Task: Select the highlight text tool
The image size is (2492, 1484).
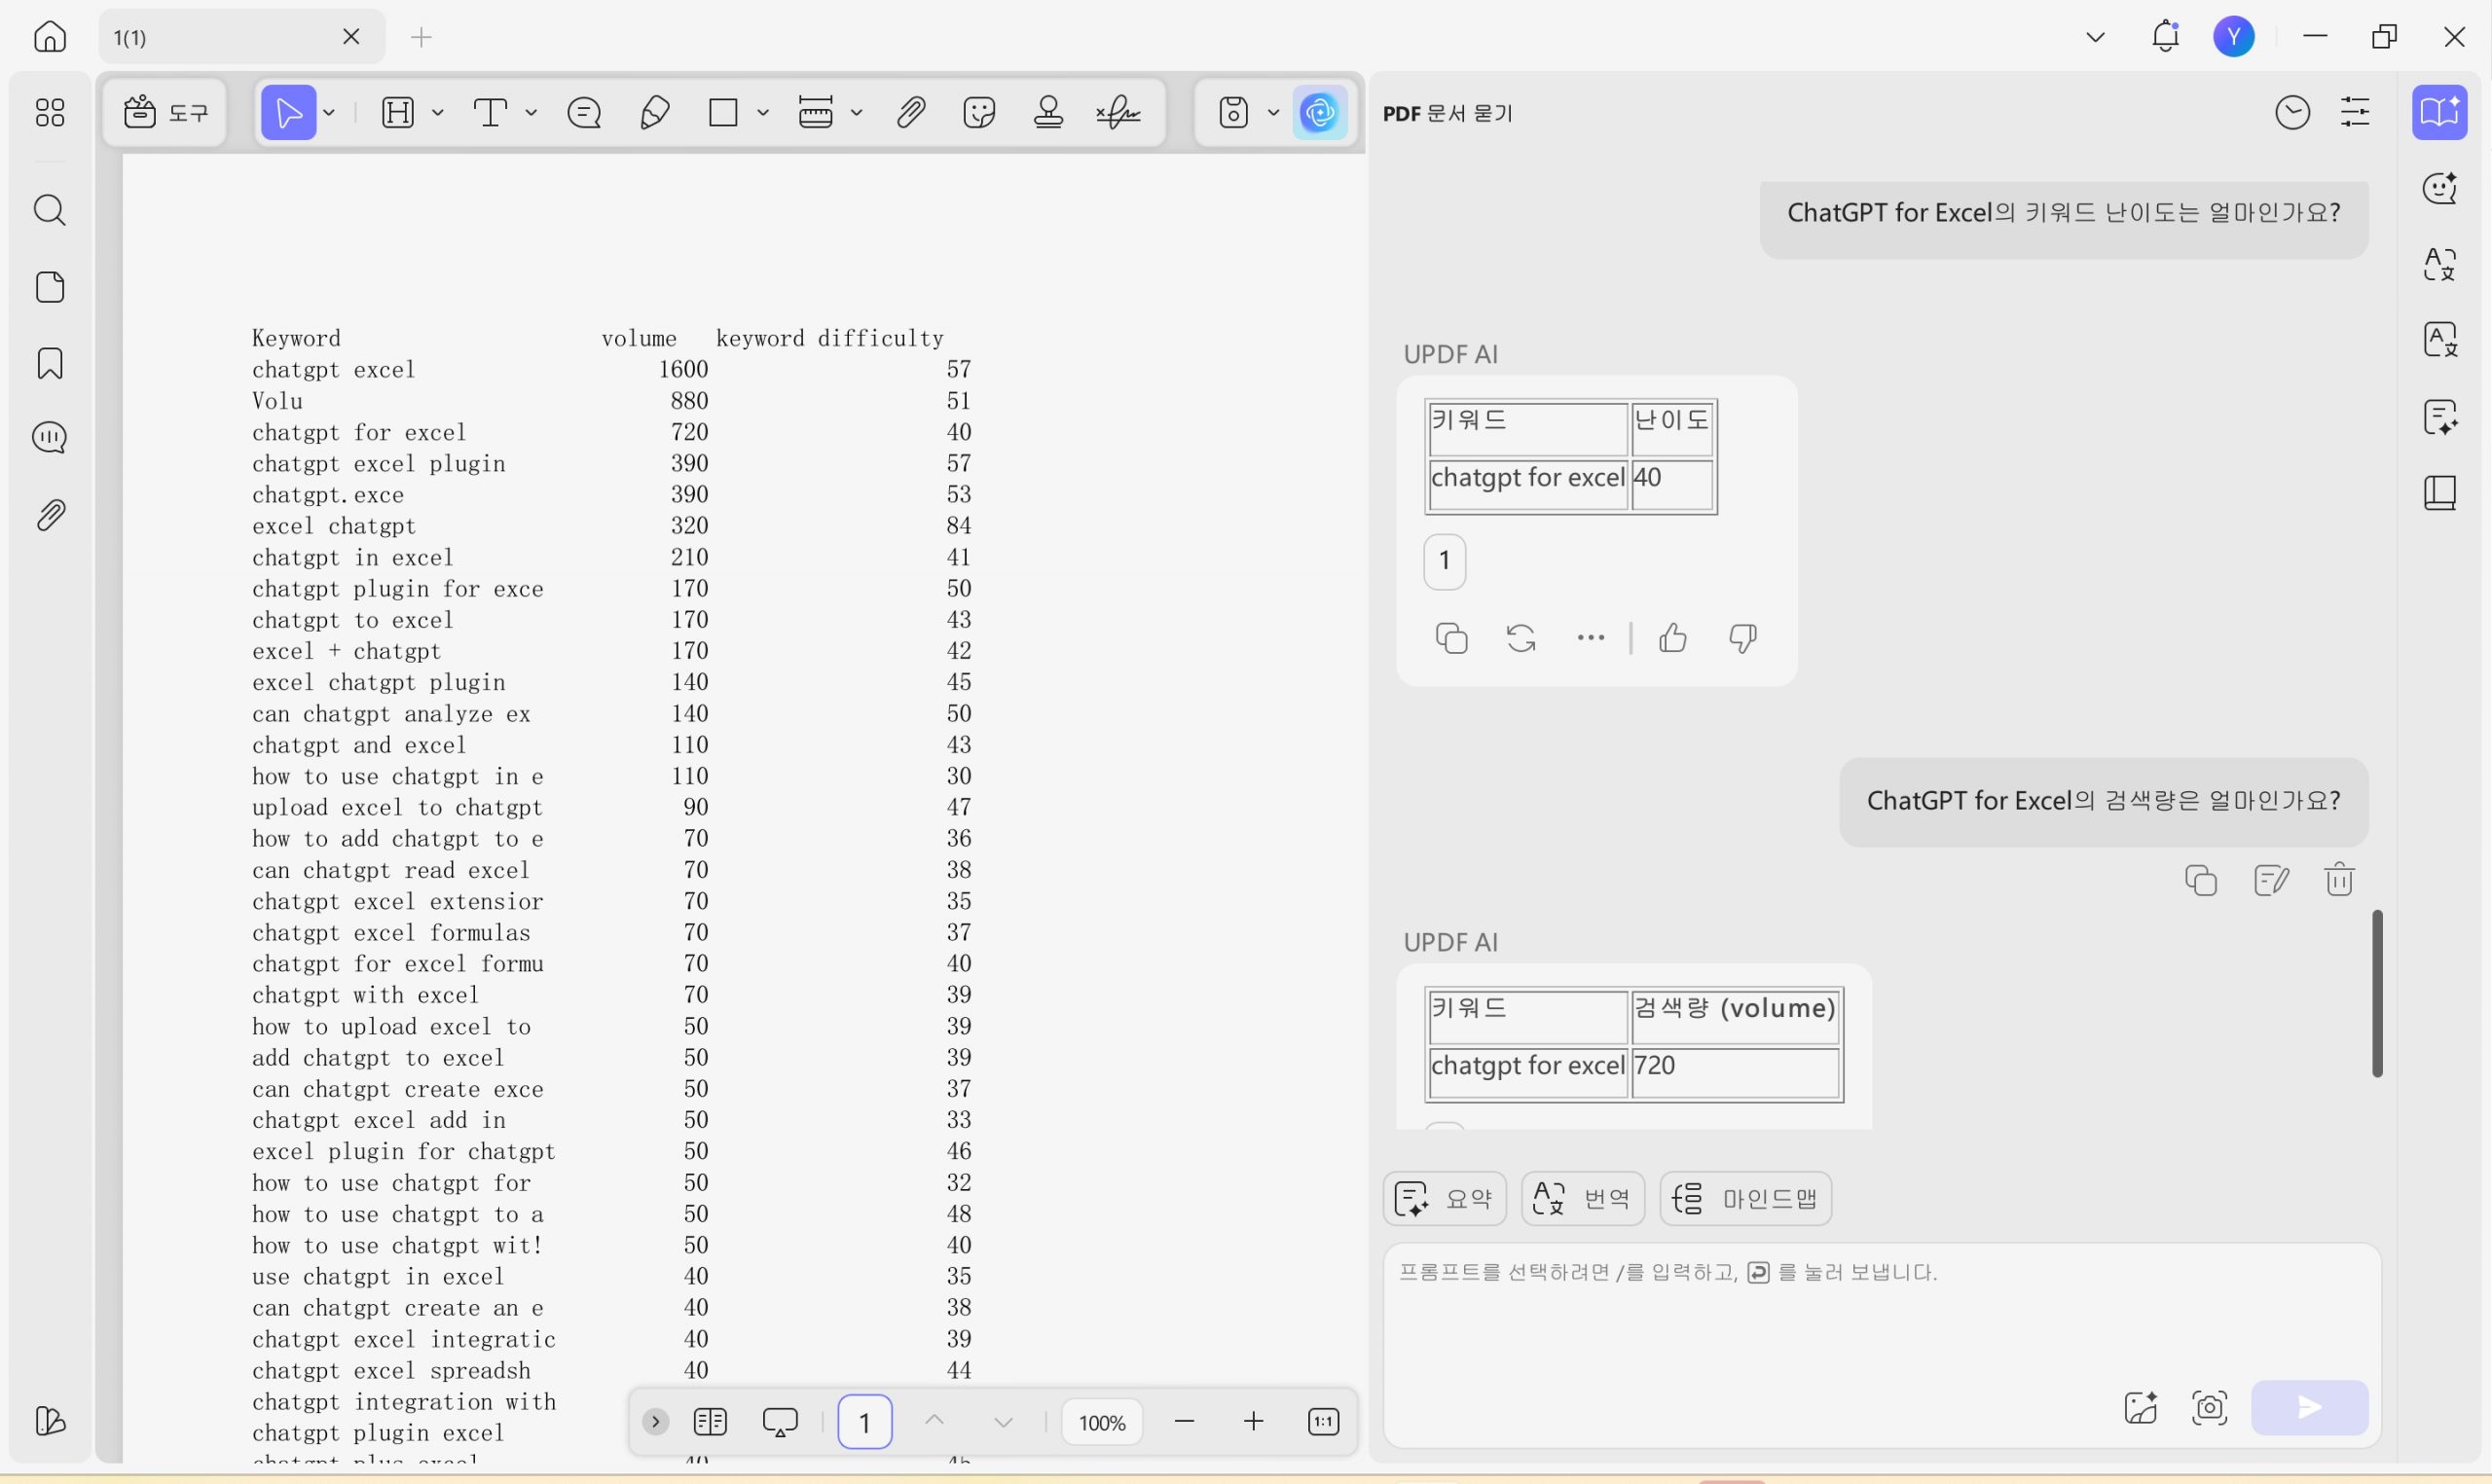Action: coord(398,112)
